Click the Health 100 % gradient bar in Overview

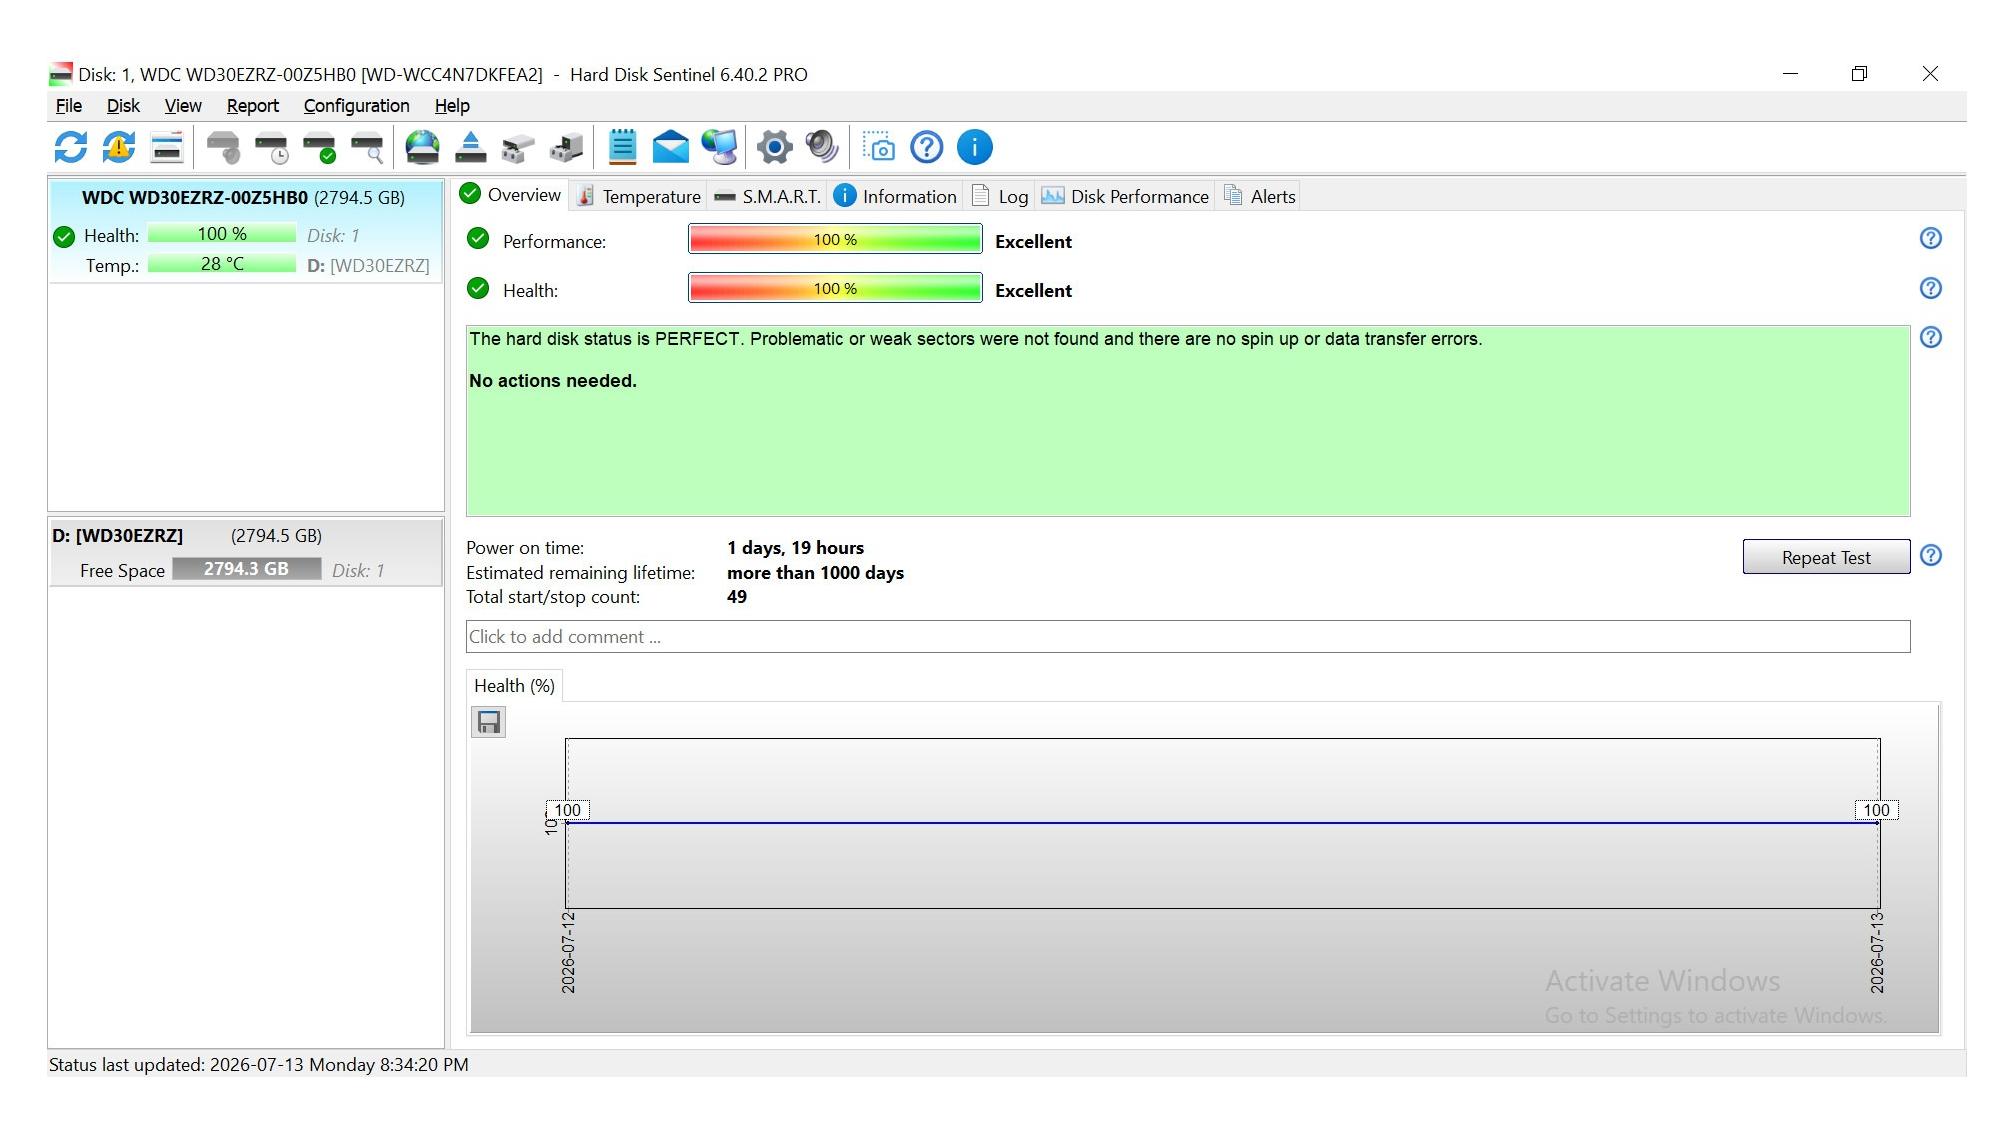coord(835,289)
